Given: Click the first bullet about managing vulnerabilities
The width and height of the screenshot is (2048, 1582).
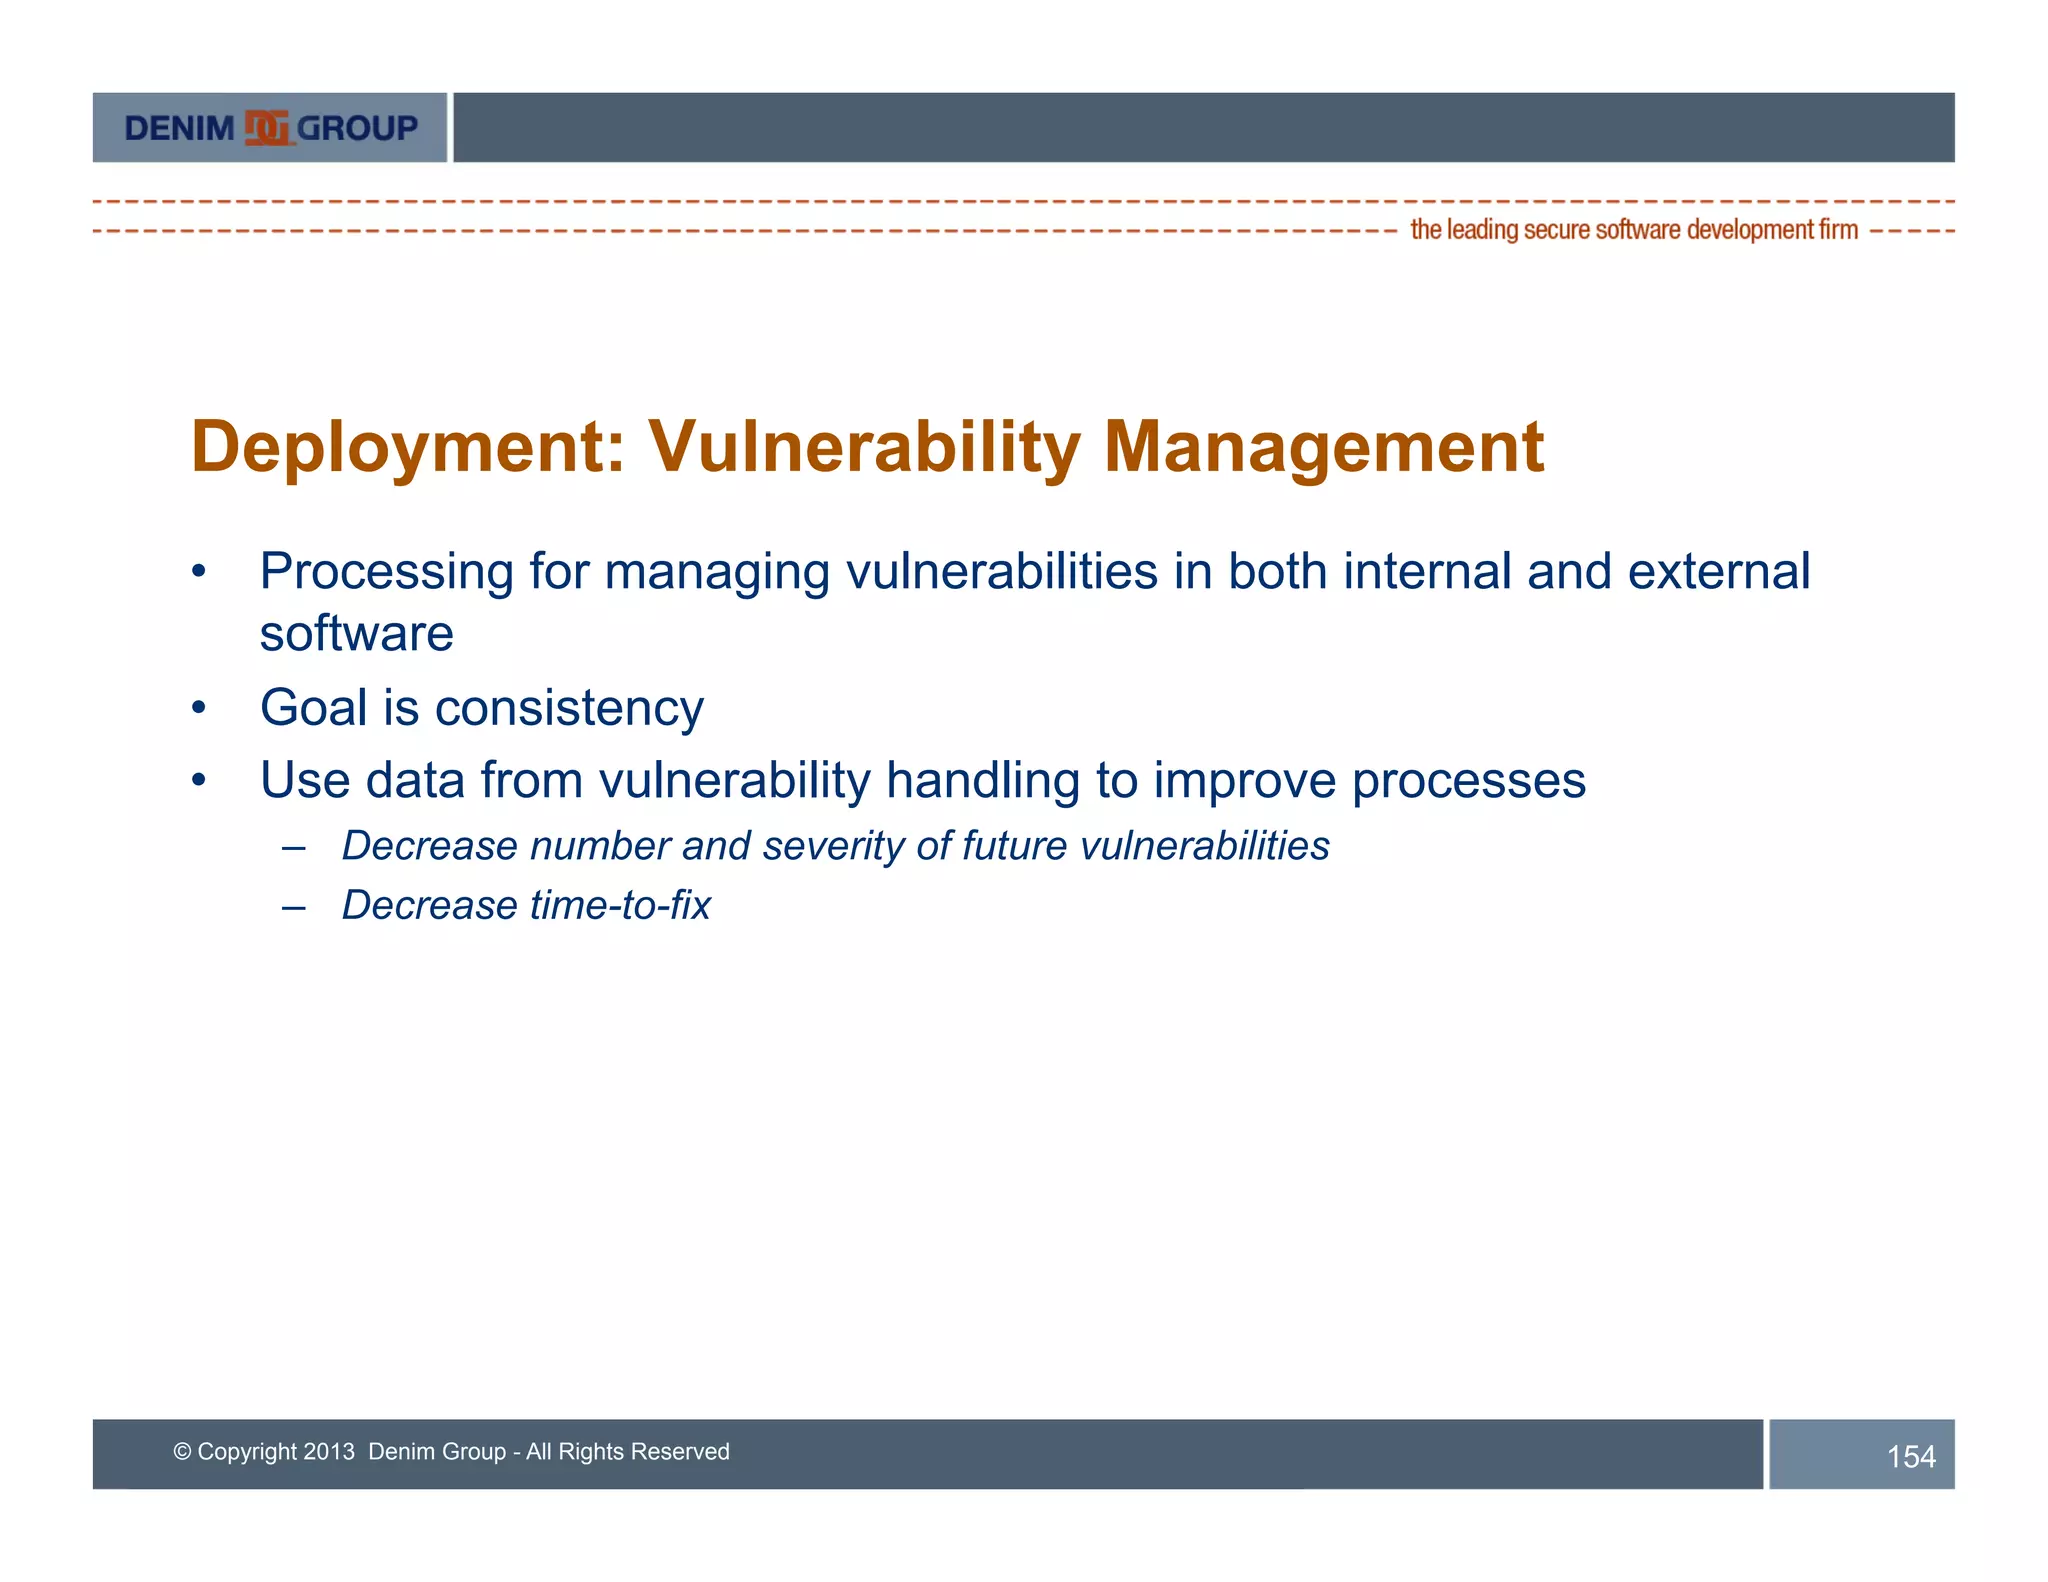Looking at the screenshot, I should pos(1033,572).
